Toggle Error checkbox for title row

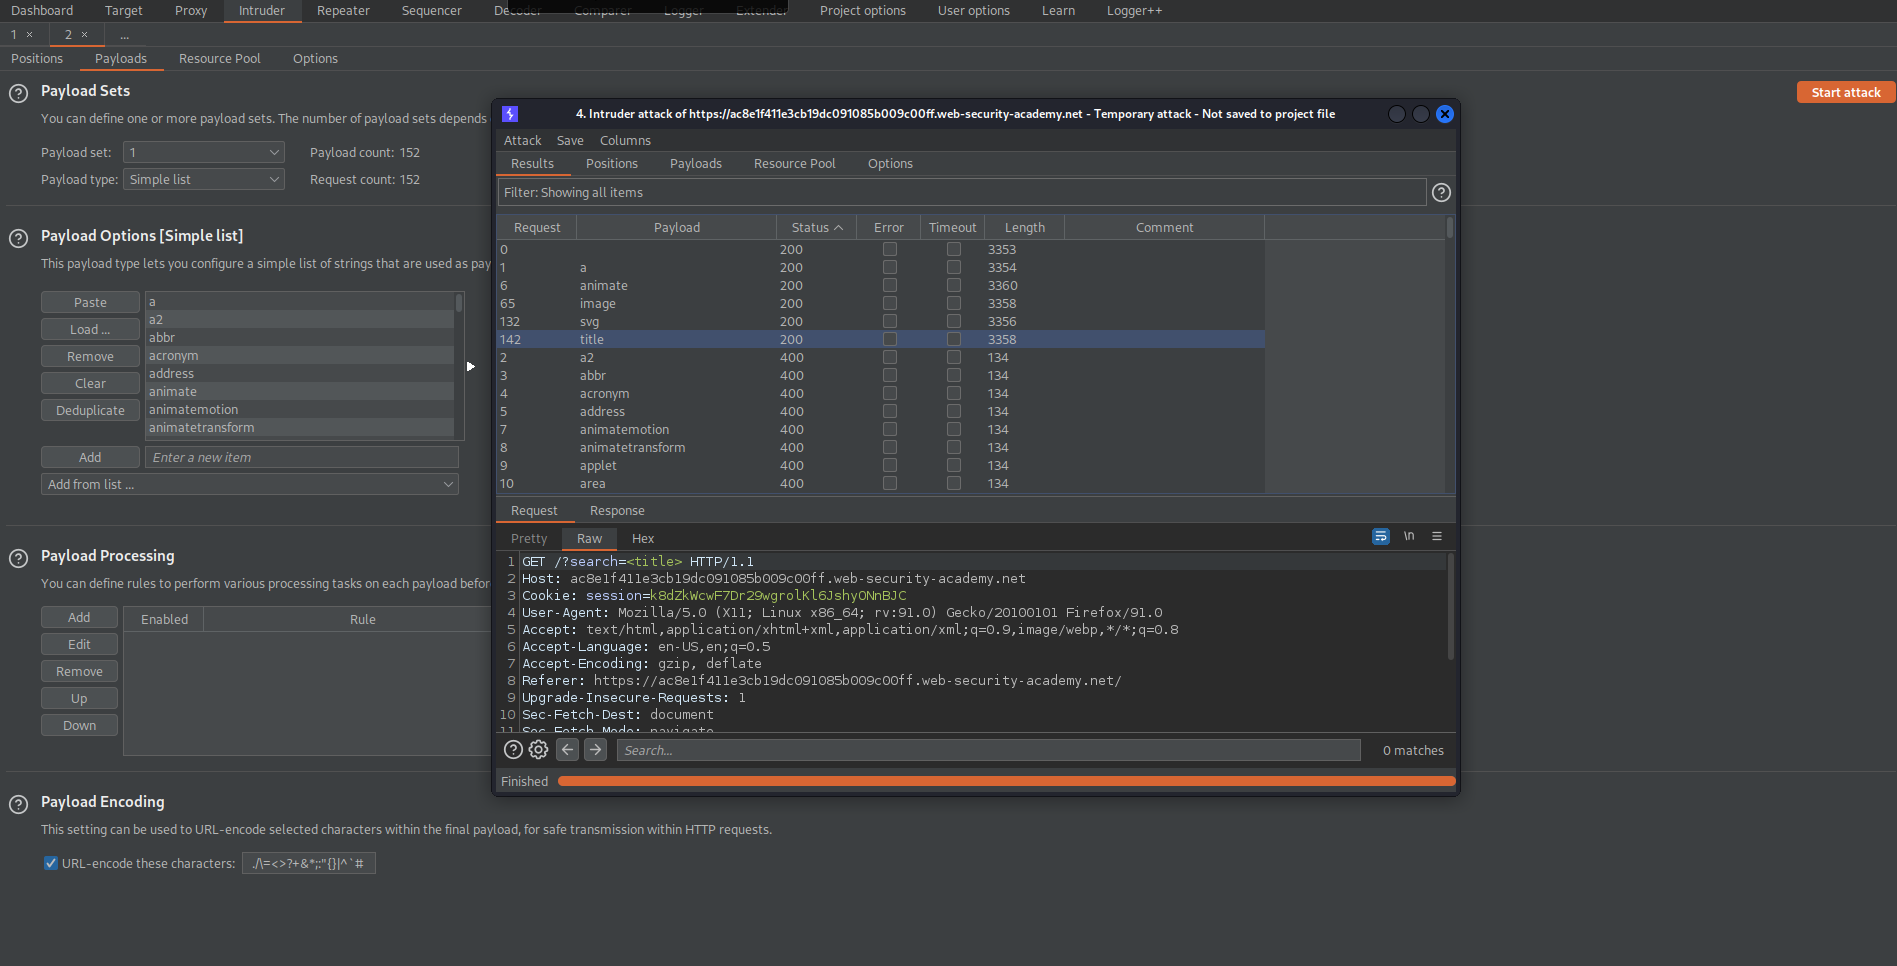coord(889,340)
